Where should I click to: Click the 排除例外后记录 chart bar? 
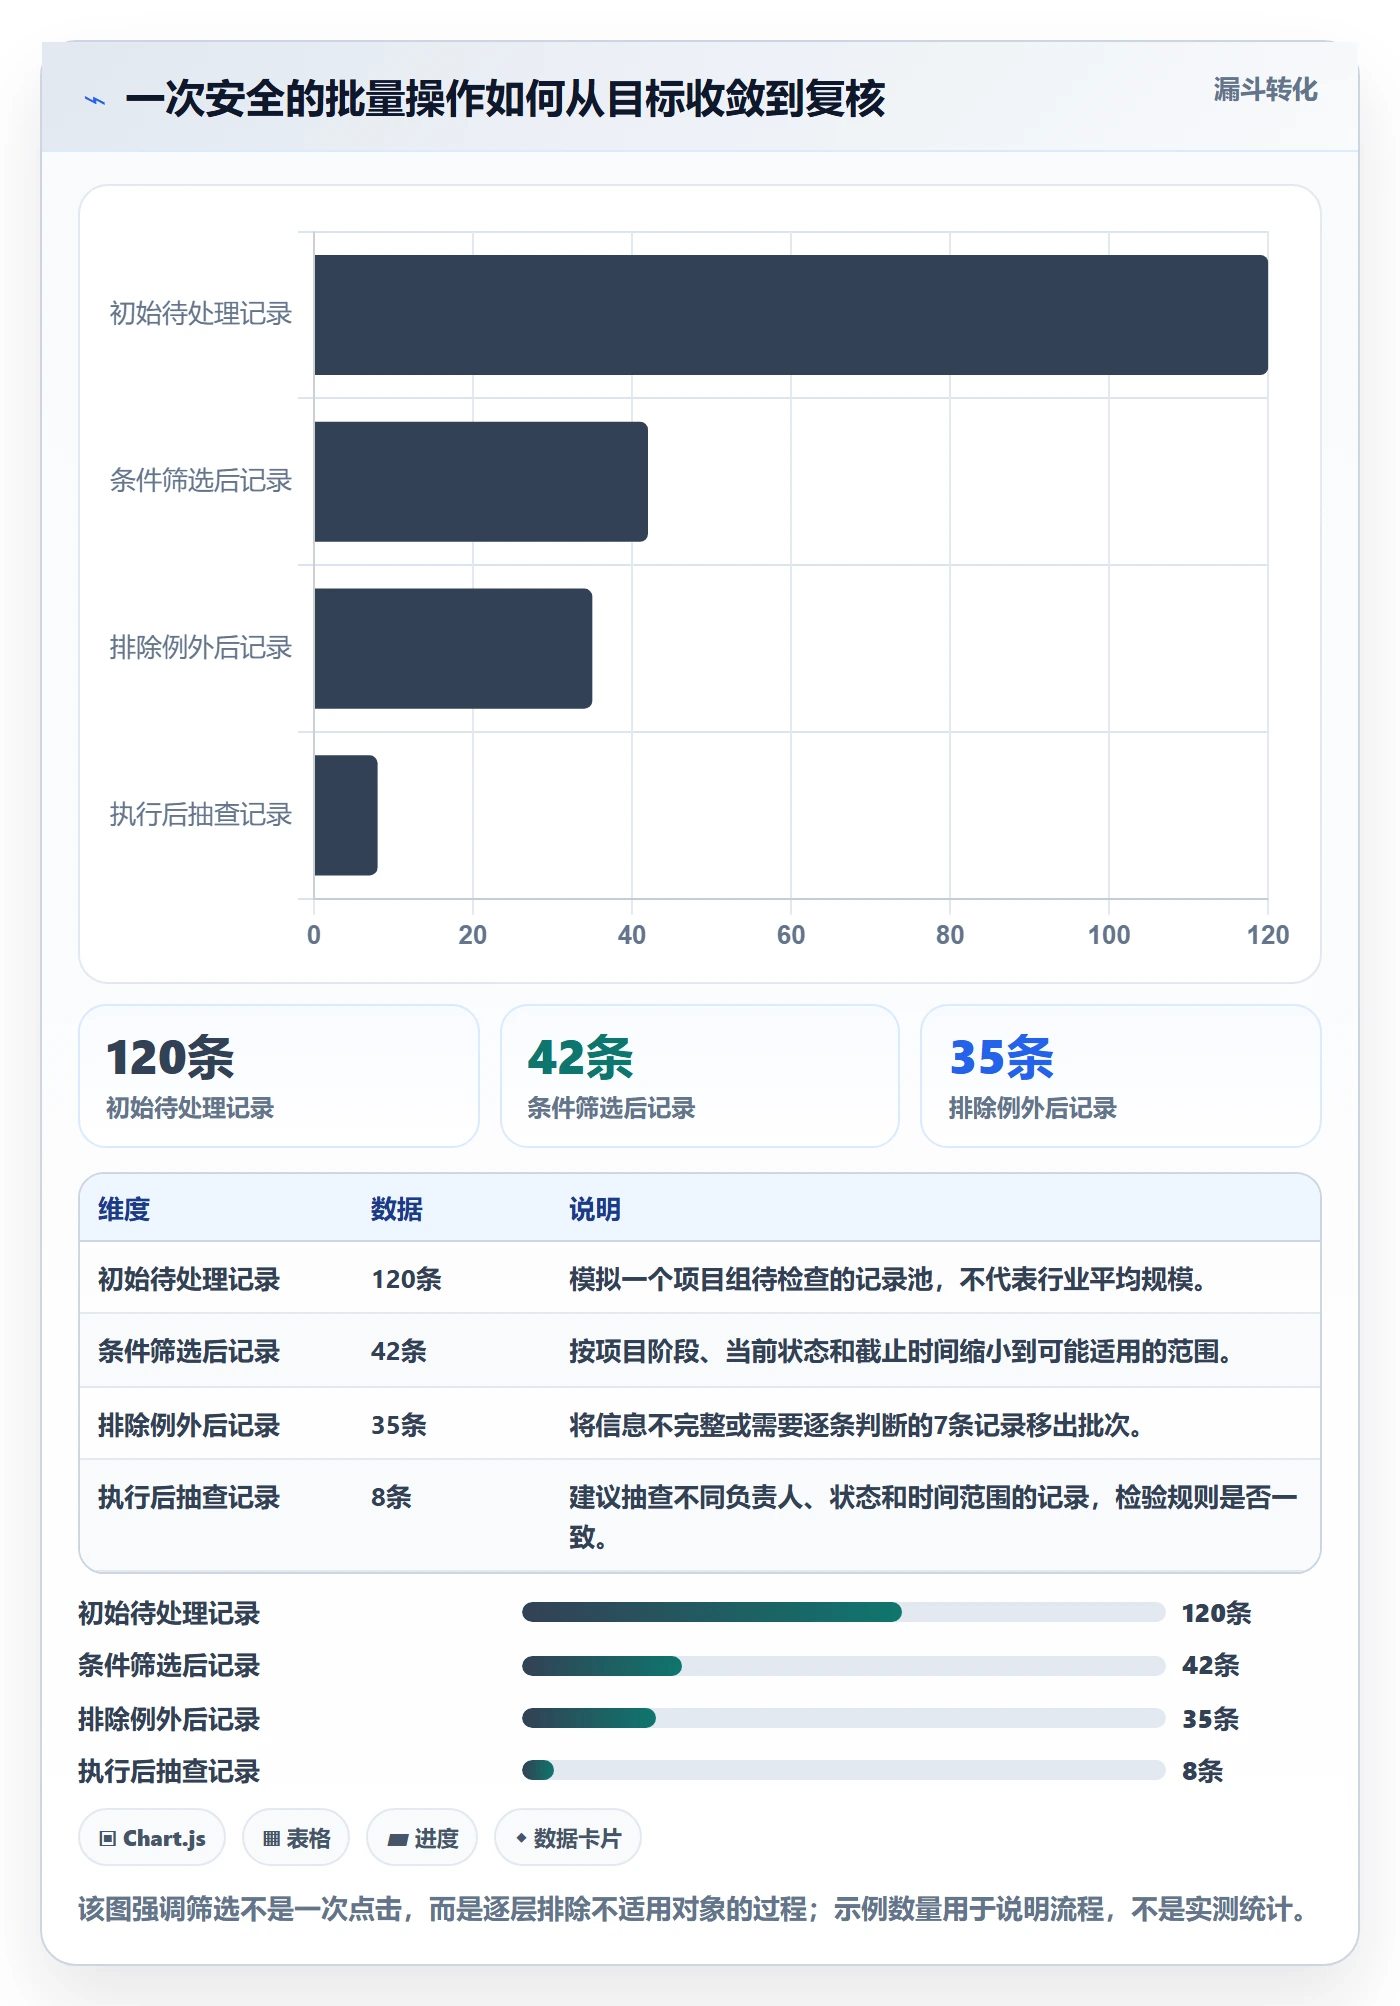[453, 648]
